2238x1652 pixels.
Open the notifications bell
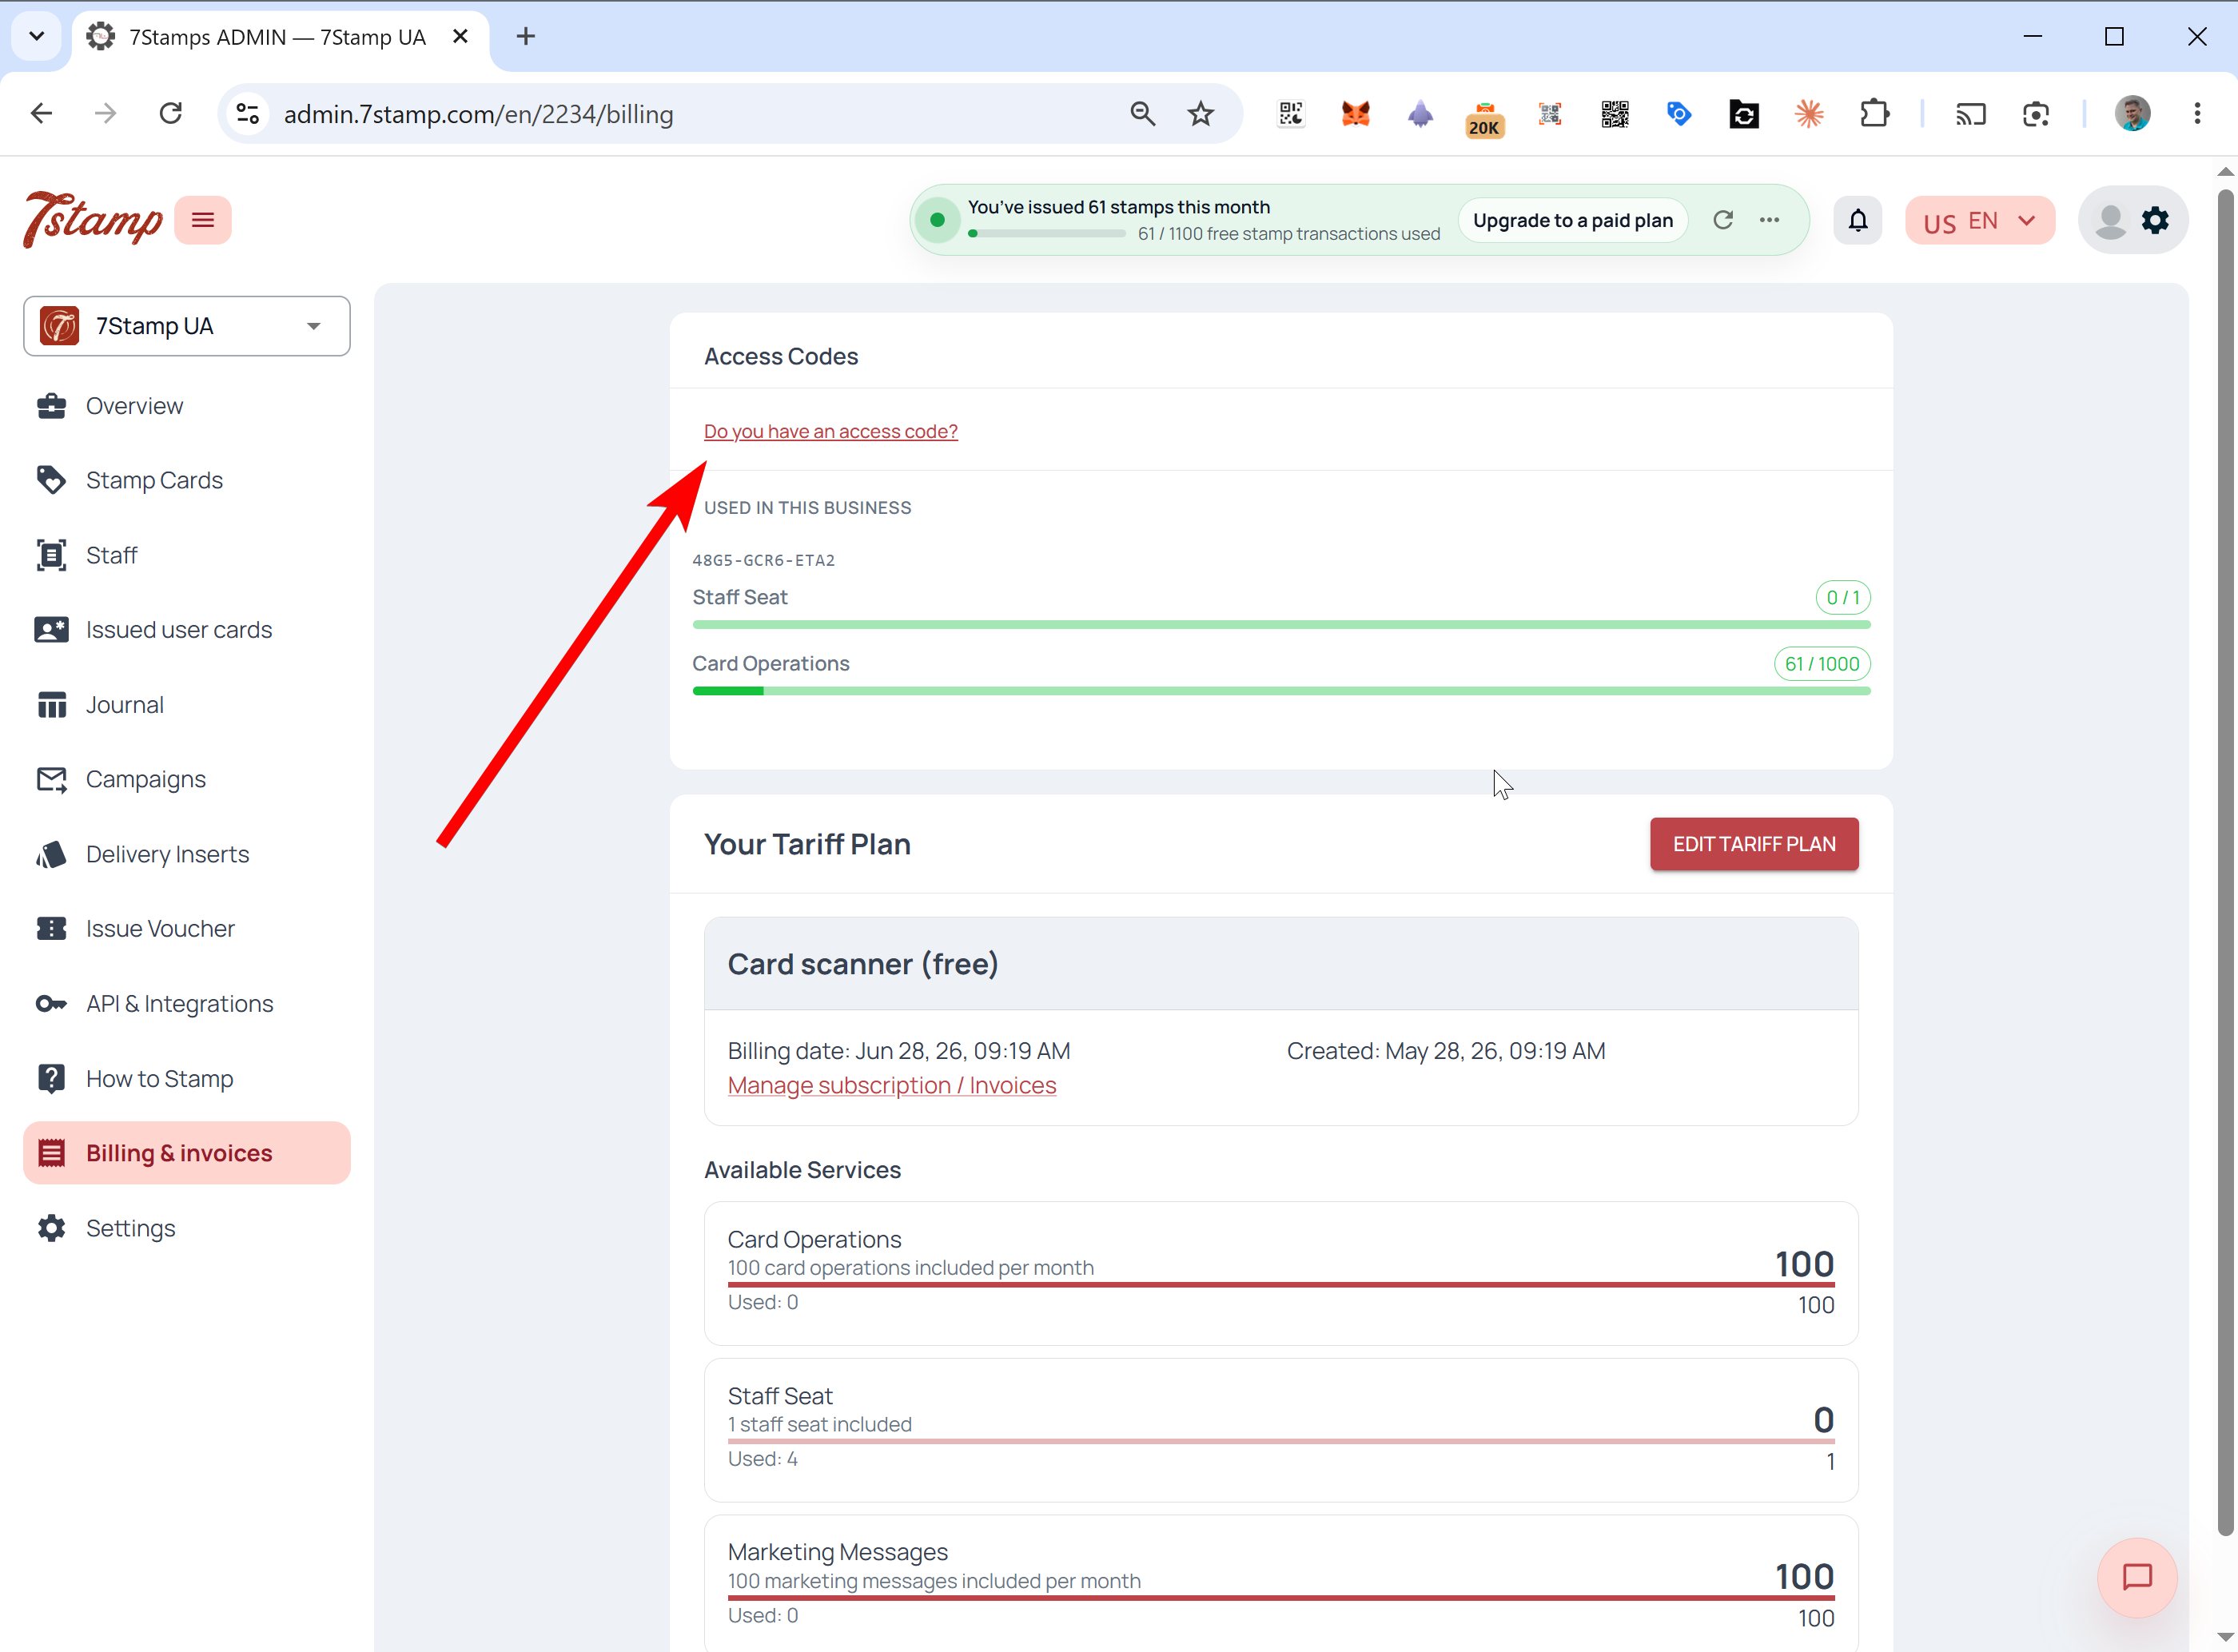[1857, 220]
